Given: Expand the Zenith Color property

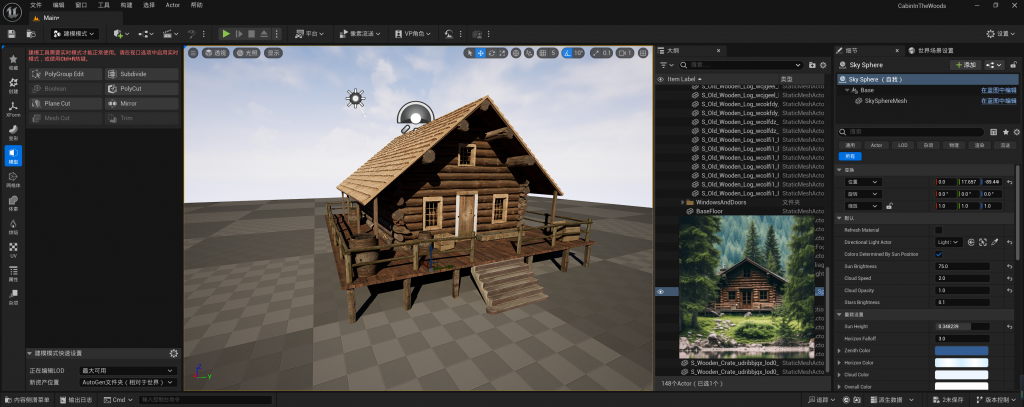Looking at the screenshot, I should [839, 351].
